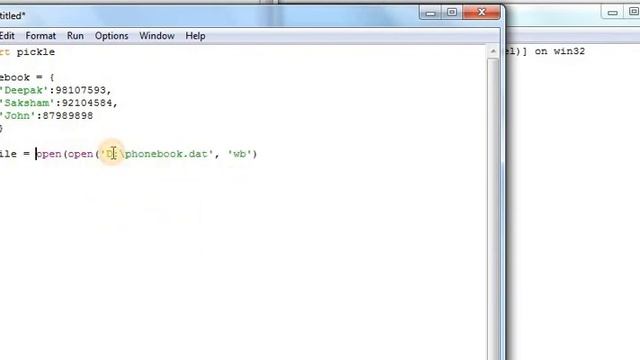Click the editor scrollbar up arrow

tap(493, 51)
